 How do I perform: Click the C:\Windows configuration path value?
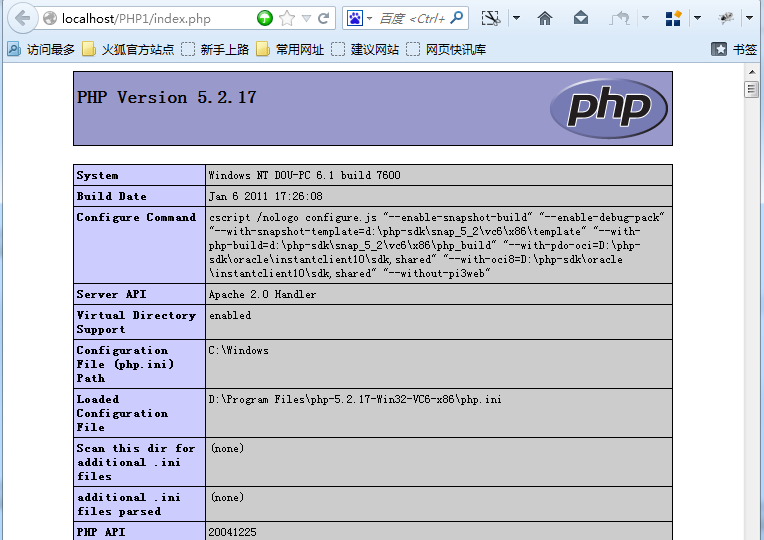click(x=239, y=350)
